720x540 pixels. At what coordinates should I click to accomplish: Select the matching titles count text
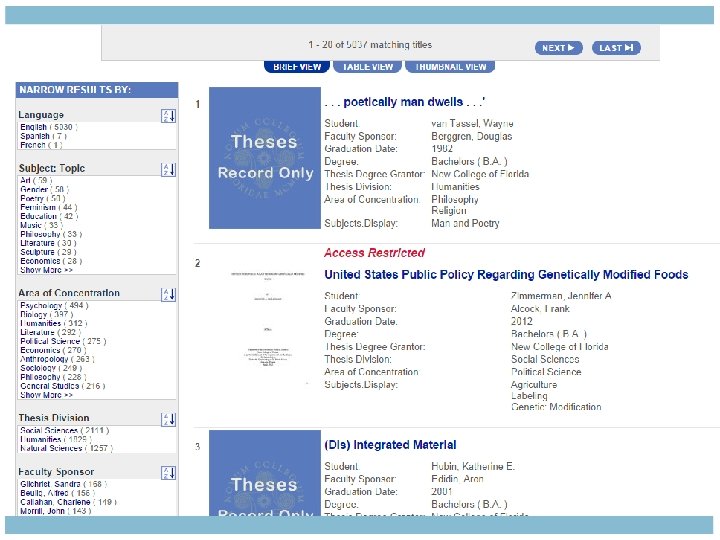(370, 45)
